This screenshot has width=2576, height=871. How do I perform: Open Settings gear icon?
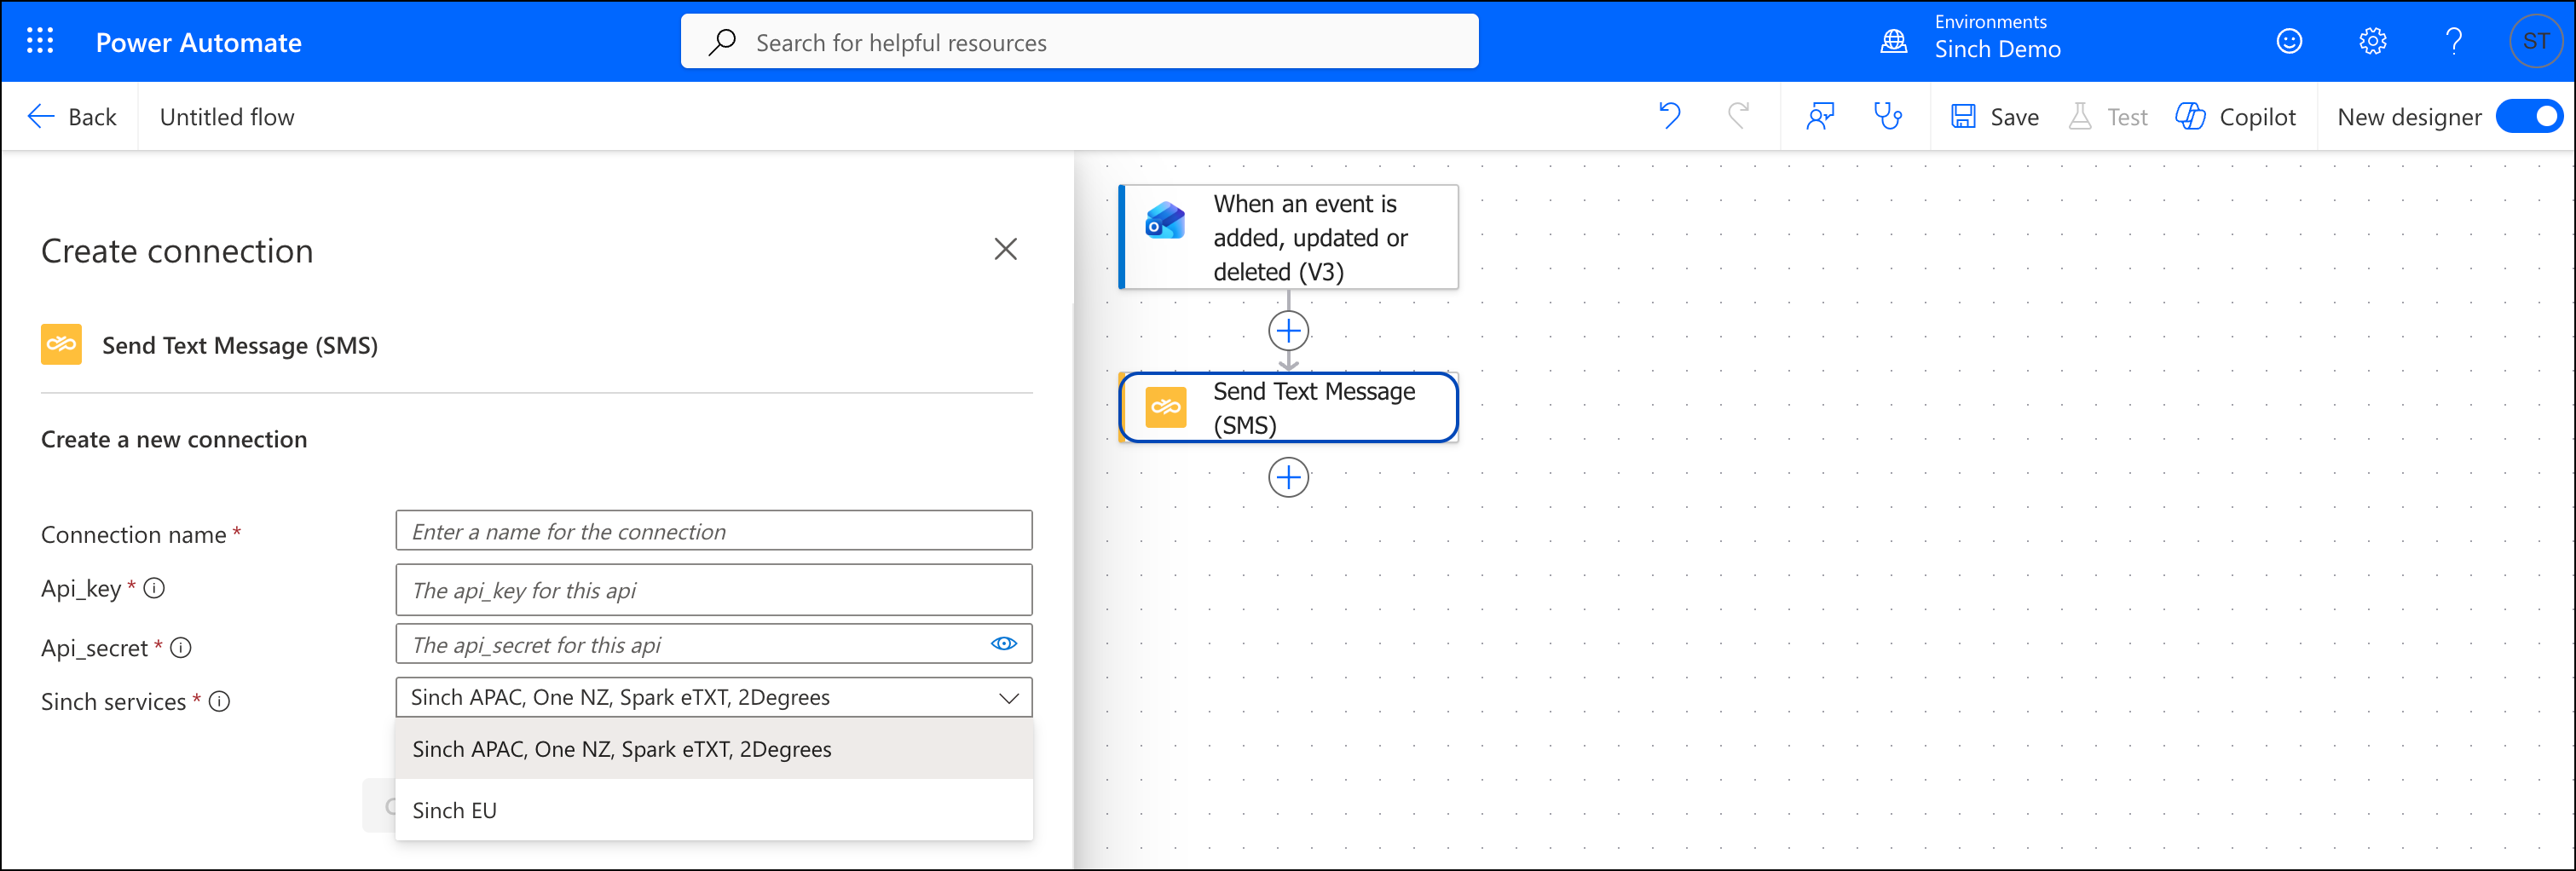point(2372,41)
